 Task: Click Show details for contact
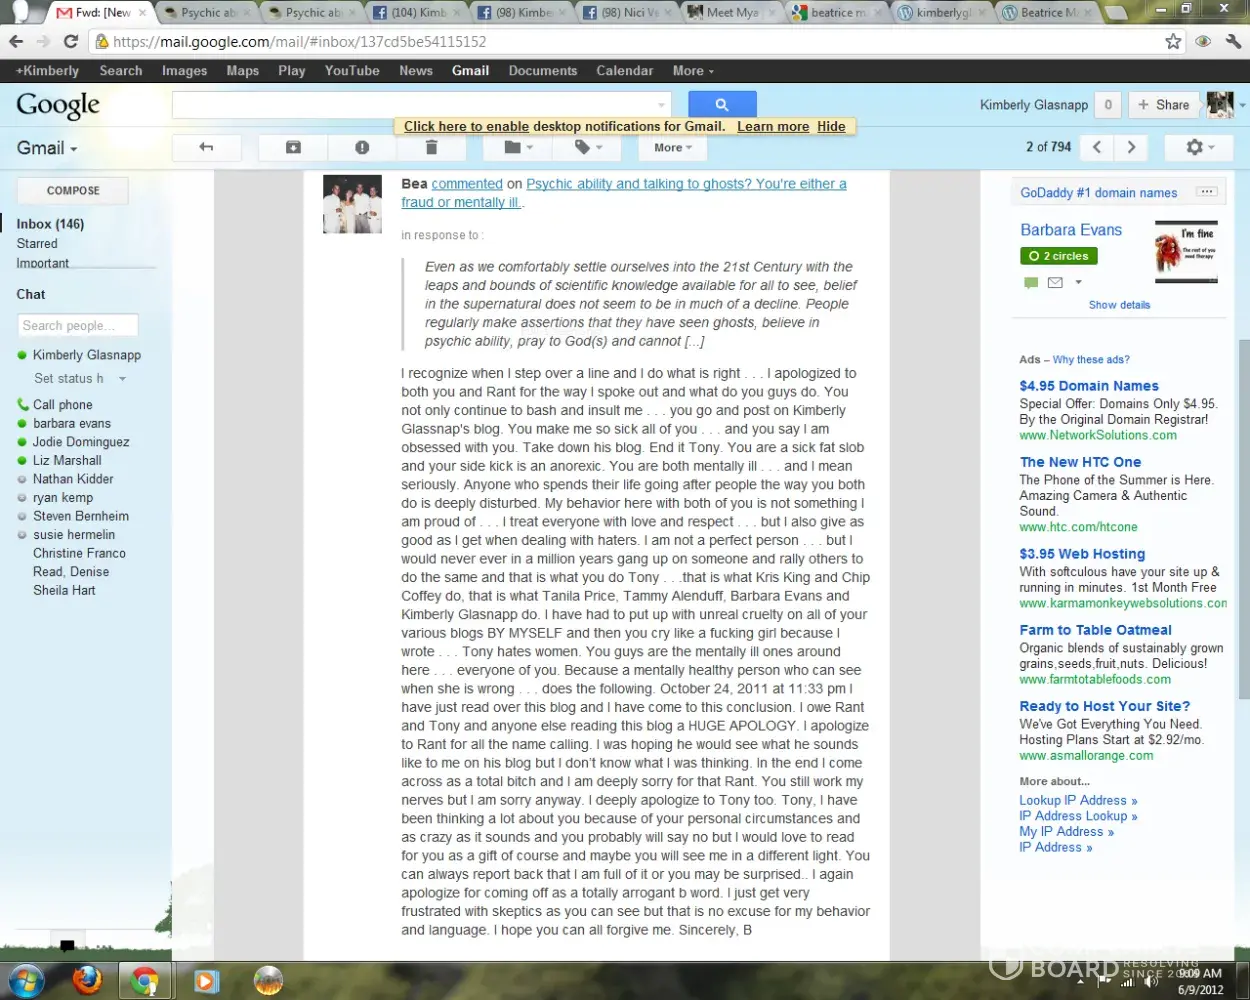tap(1119, 305)
